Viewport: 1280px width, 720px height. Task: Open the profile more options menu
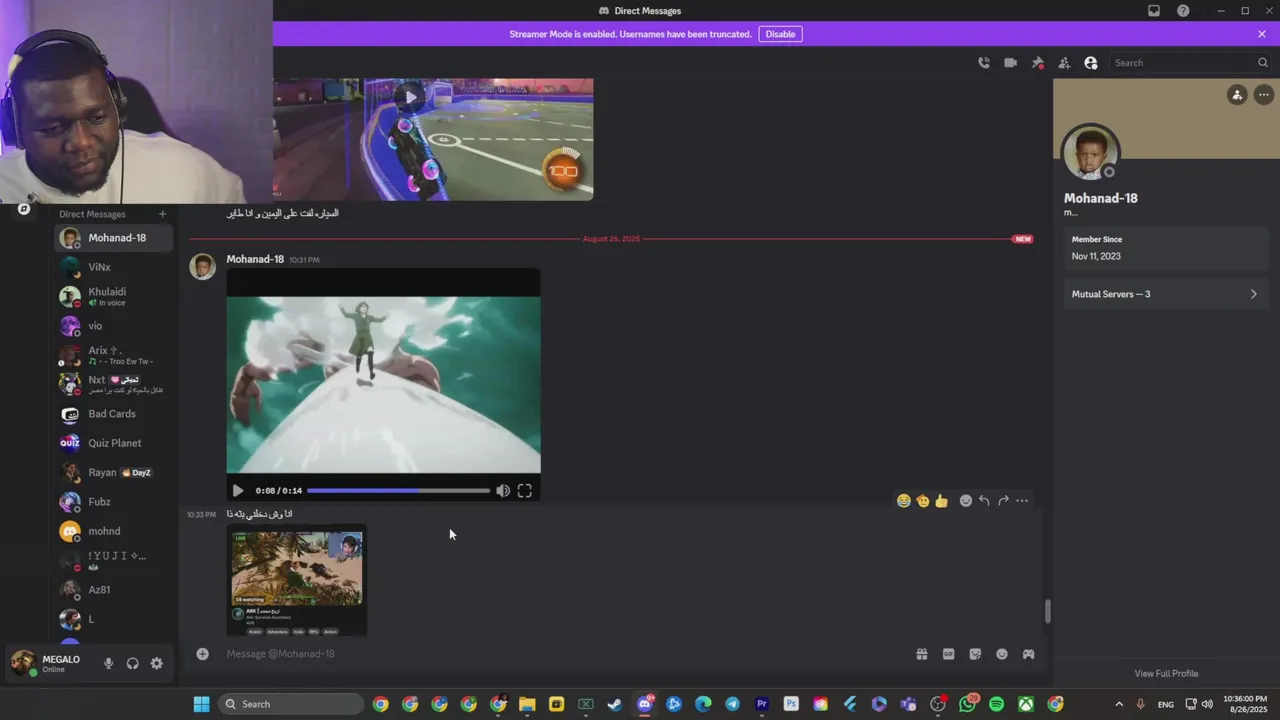point(1264,95)
